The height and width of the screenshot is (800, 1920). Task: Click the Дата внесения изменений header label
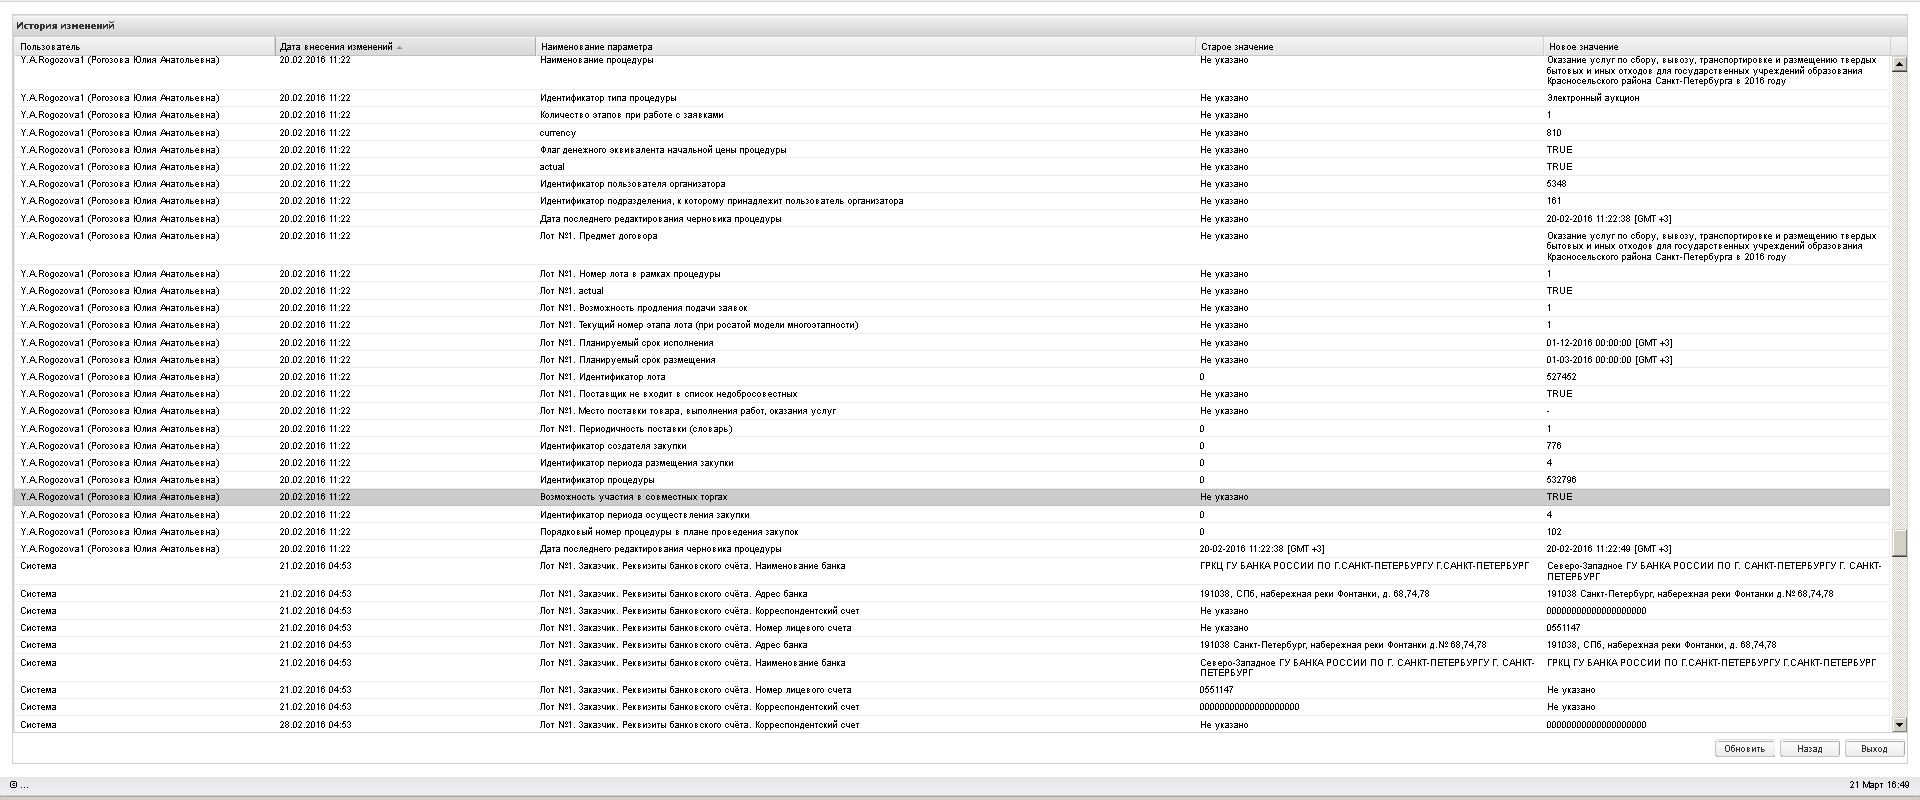(x=336, y=47)
